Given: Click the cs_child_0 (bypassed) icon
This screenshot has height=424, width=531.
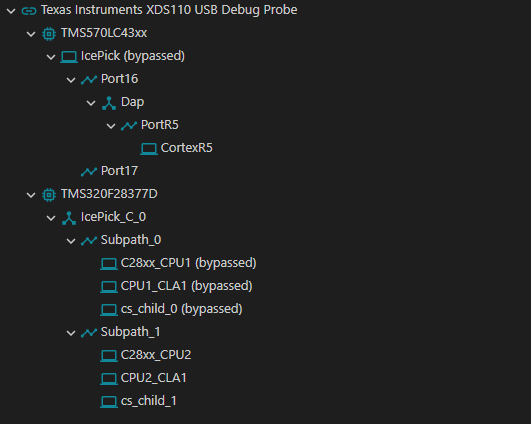Looking at the screenshot, I should 109,310.
